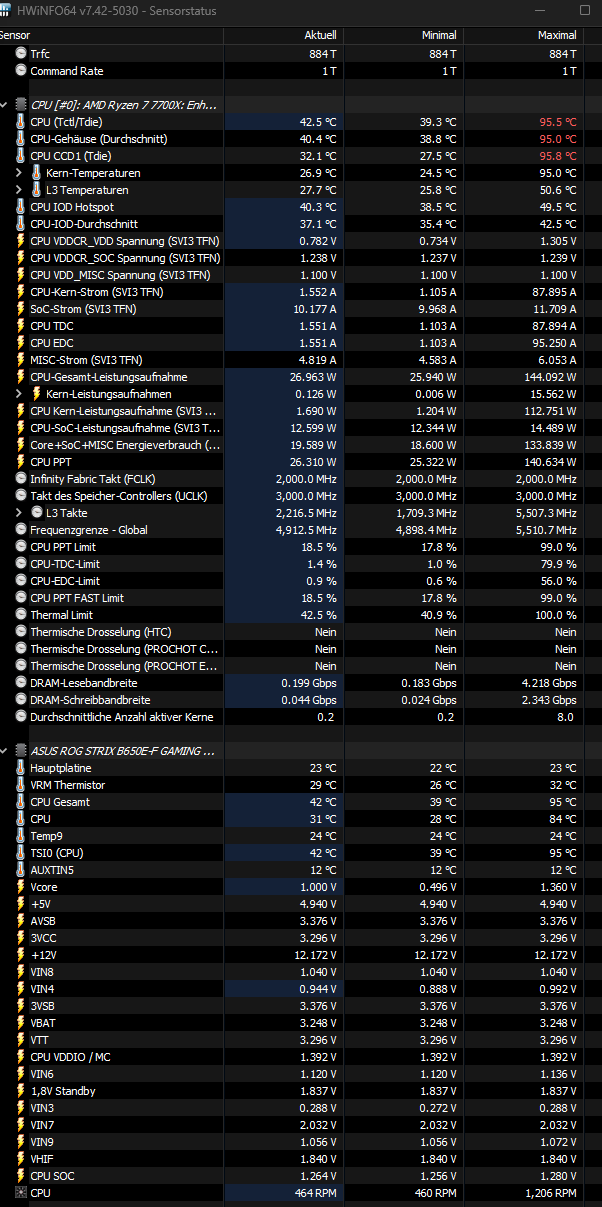The image size is (602, 1207).
Task: Select the MISC-Strom (SVI3 TFN) row
Action: 301,360
